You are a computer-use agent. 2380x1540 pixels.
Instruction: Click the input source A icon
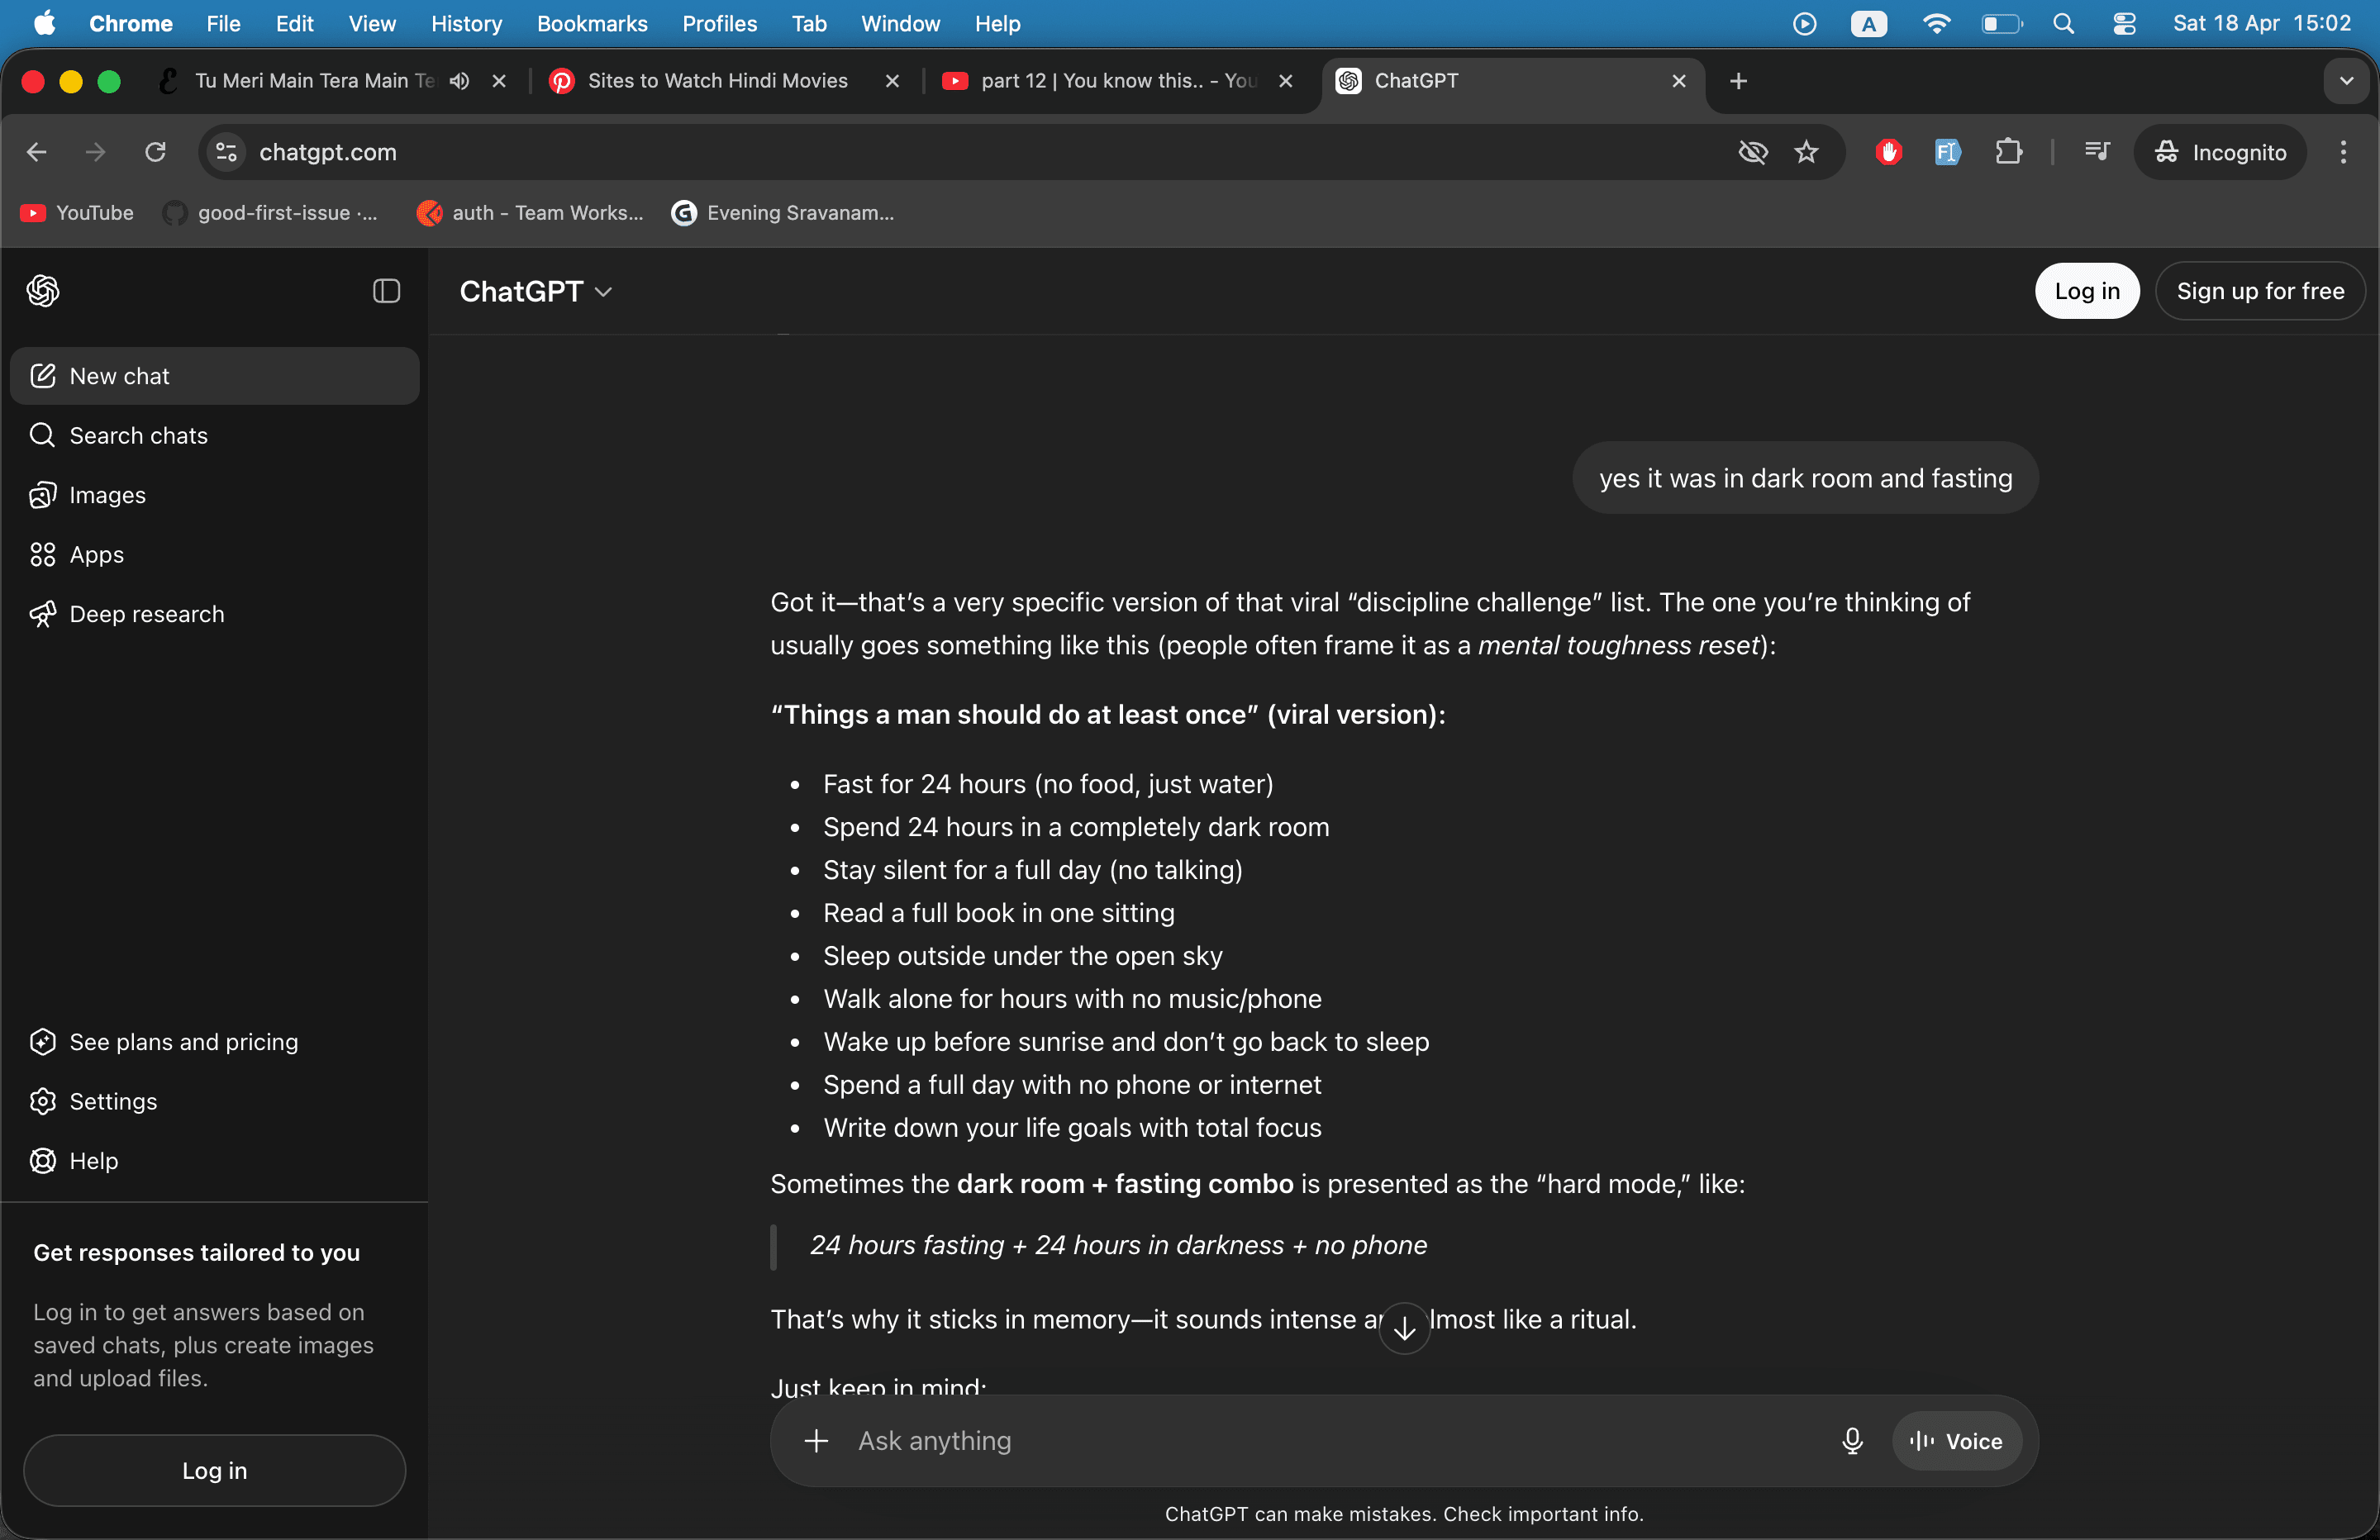(1868, 23)
